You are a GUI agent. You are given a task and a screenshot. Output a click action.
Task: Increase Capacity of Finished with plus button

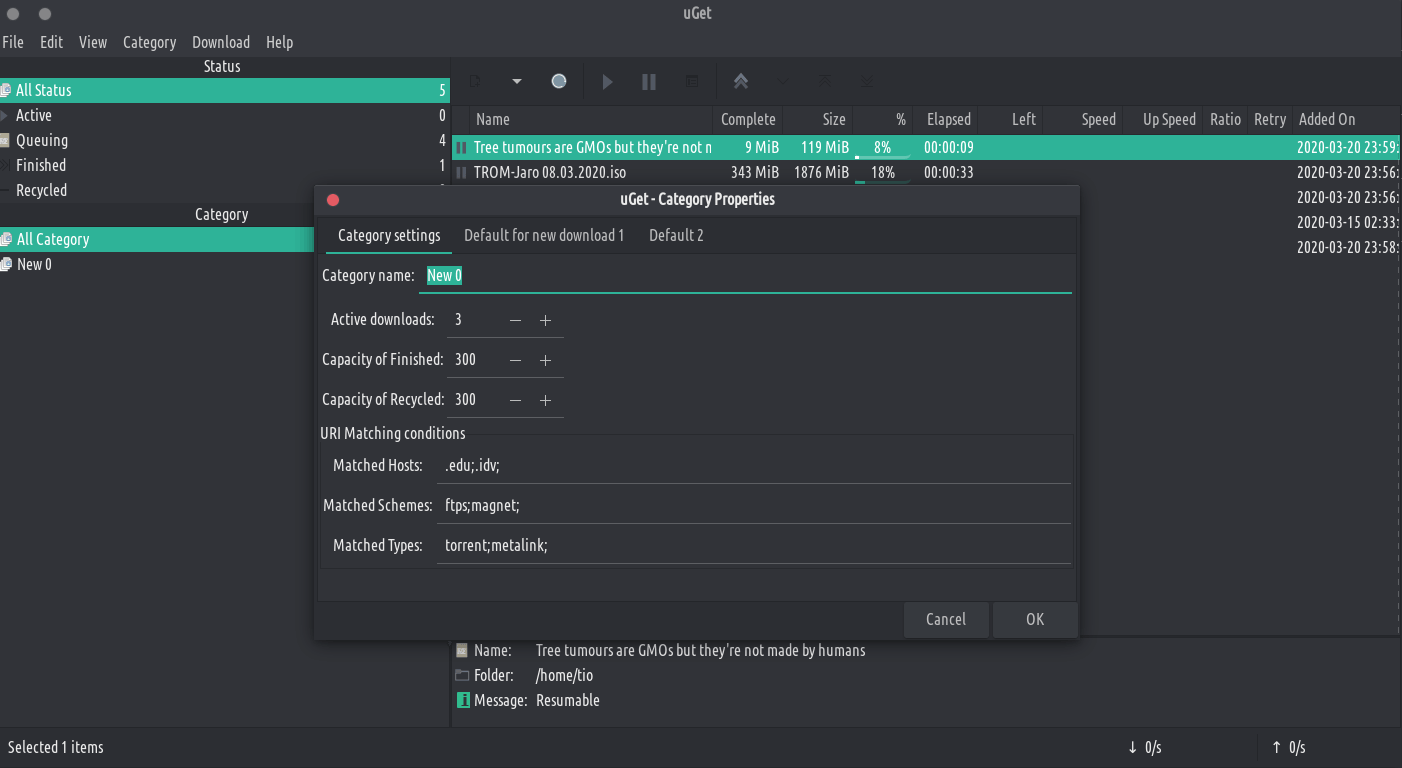pos(545,360)
